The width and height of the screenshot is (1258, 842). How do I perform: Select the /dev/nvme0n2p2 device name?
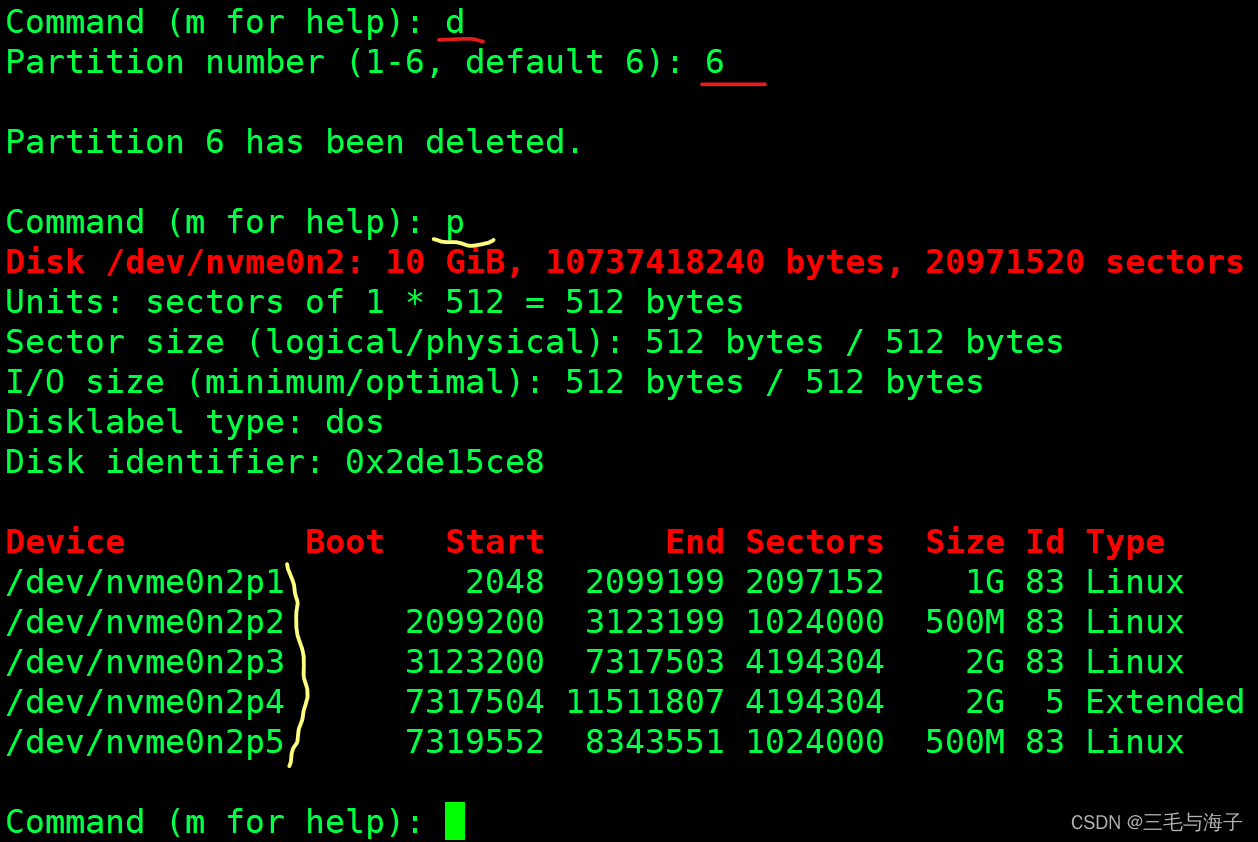(x=145, y=622)
